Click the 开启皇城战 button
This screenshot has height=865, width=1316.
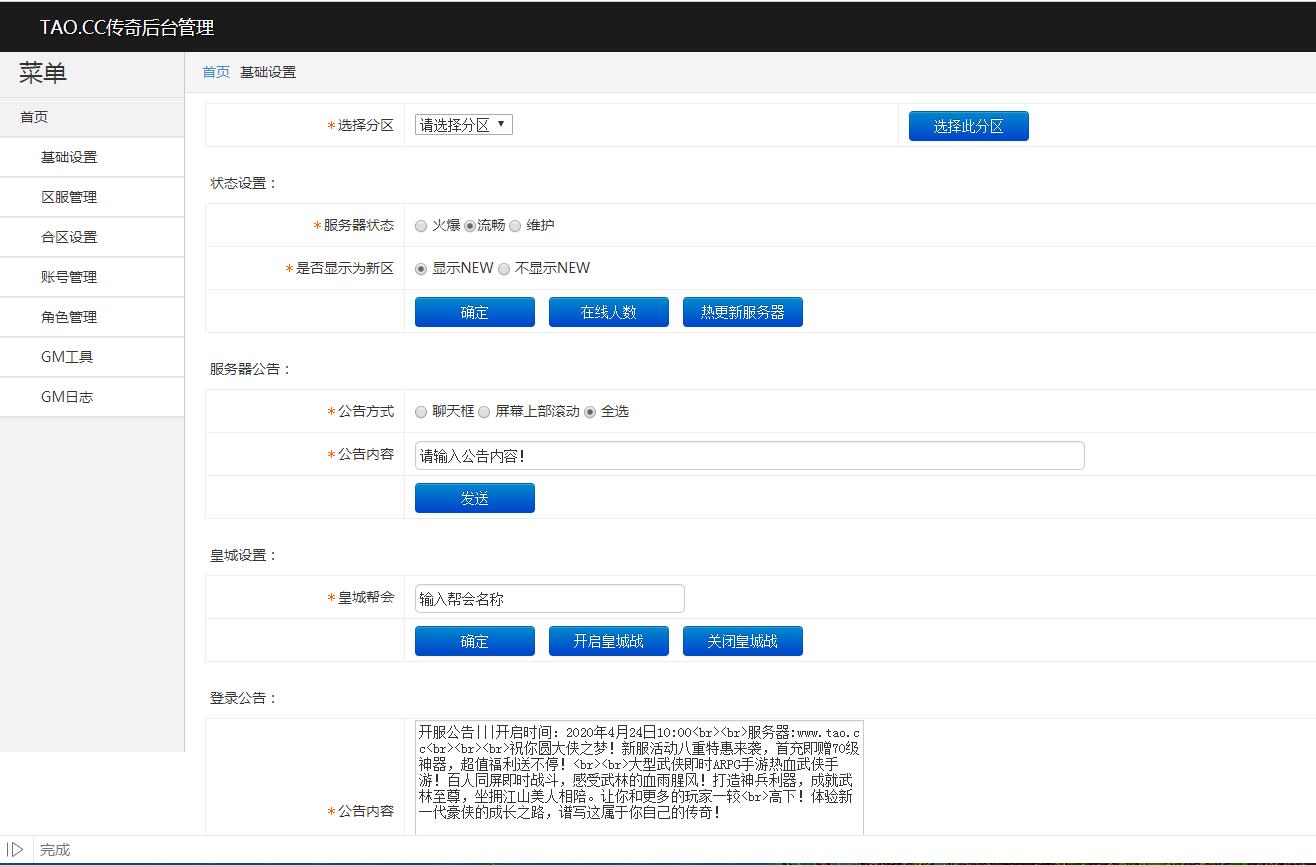pyautogui.click(x=608, y=641)
